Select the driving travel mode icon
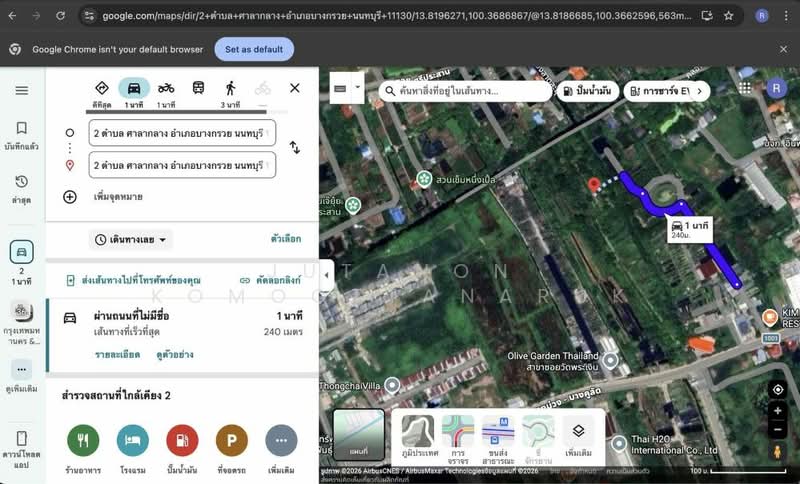Viewport: 800px width, 484px height. click(x=133, y=88)
